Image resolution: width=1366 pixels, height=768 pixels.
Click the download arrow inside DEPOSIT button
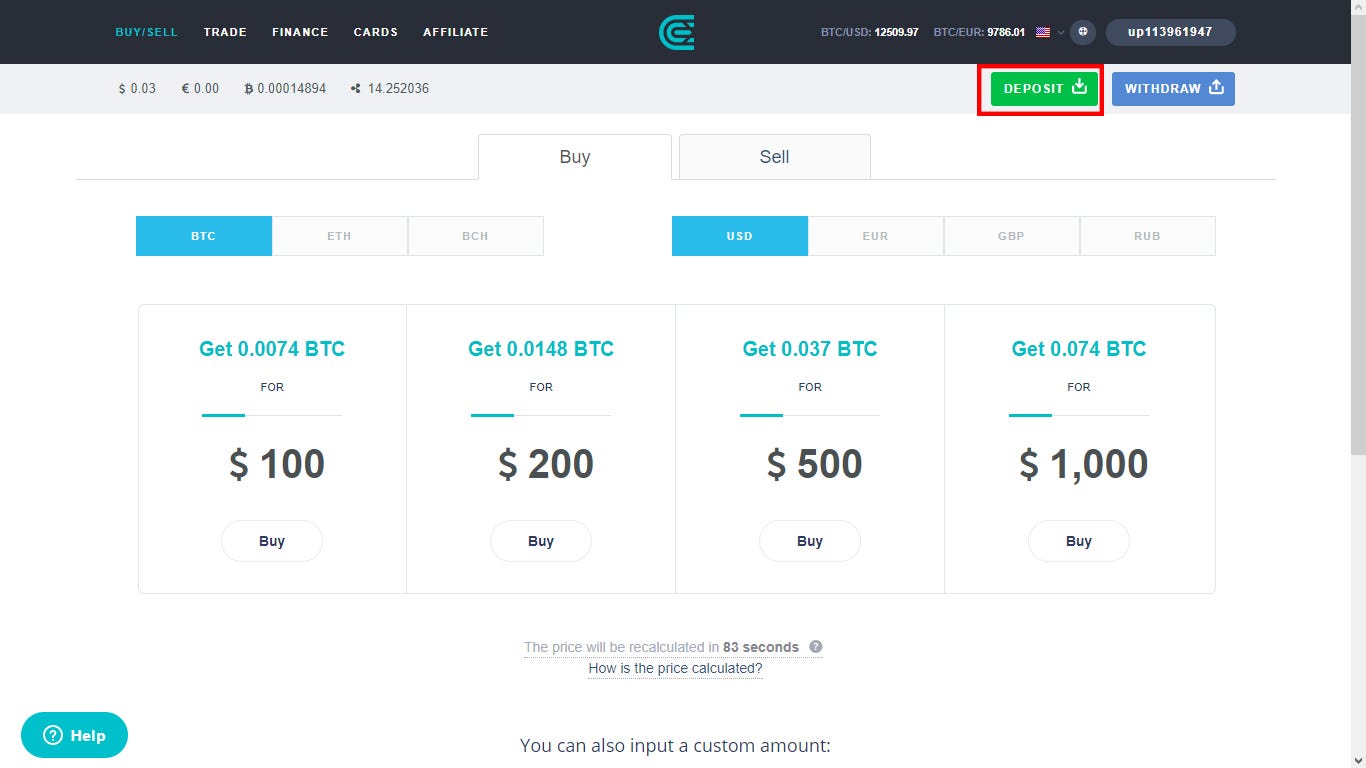[x=1078, y=88]
